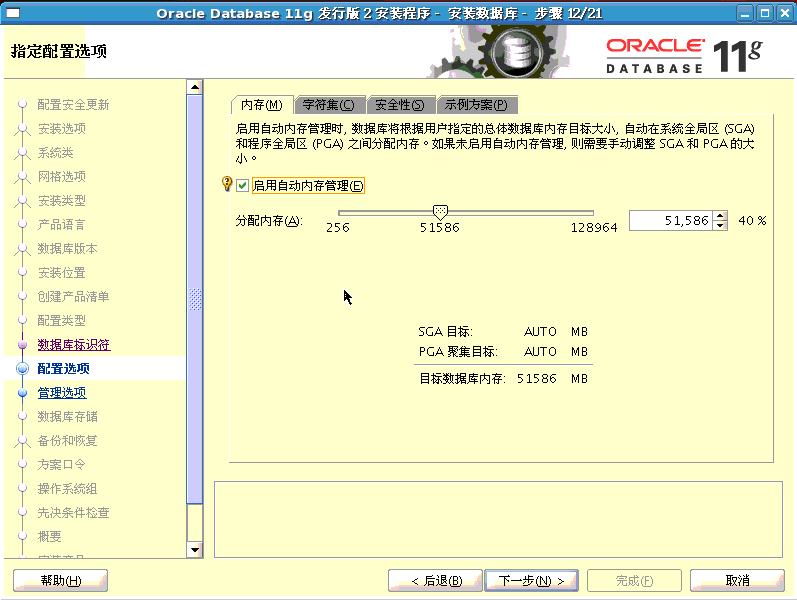Click the 后退(B) back button
The width and height of the screenshot is (797, 600).
(x=435, y=581)
